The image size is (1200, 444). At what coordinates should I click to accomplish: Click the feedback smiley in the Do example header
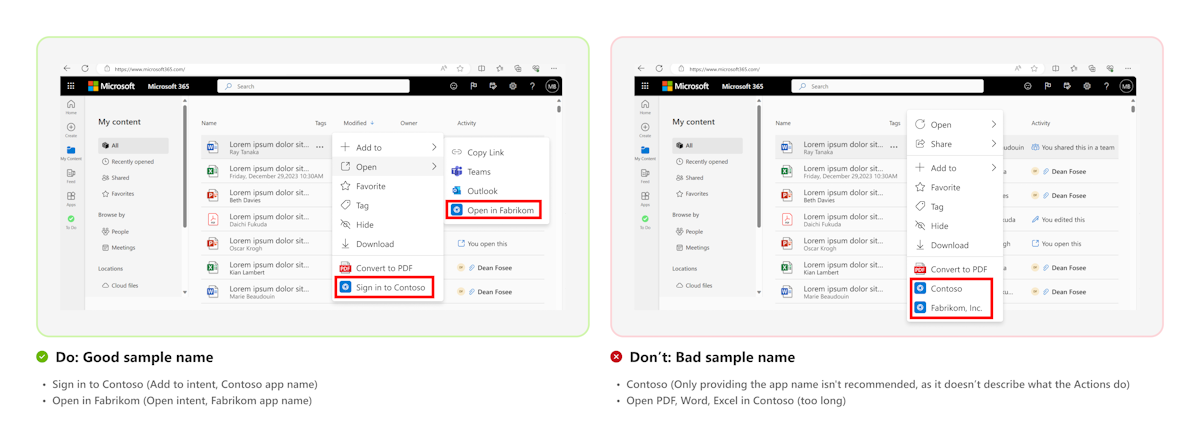coord(454,86)
